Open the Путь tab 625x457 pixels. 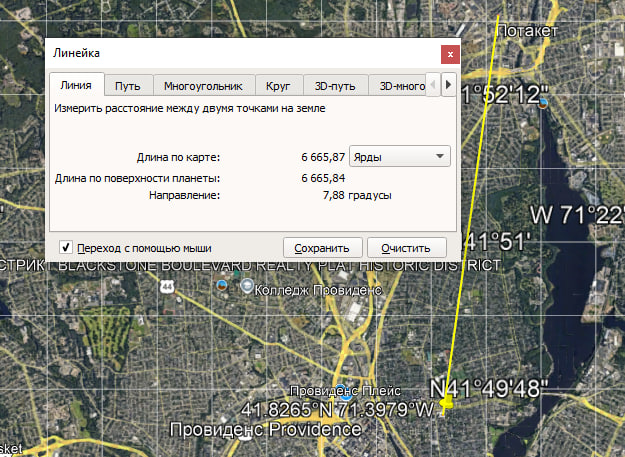point(128,86)
